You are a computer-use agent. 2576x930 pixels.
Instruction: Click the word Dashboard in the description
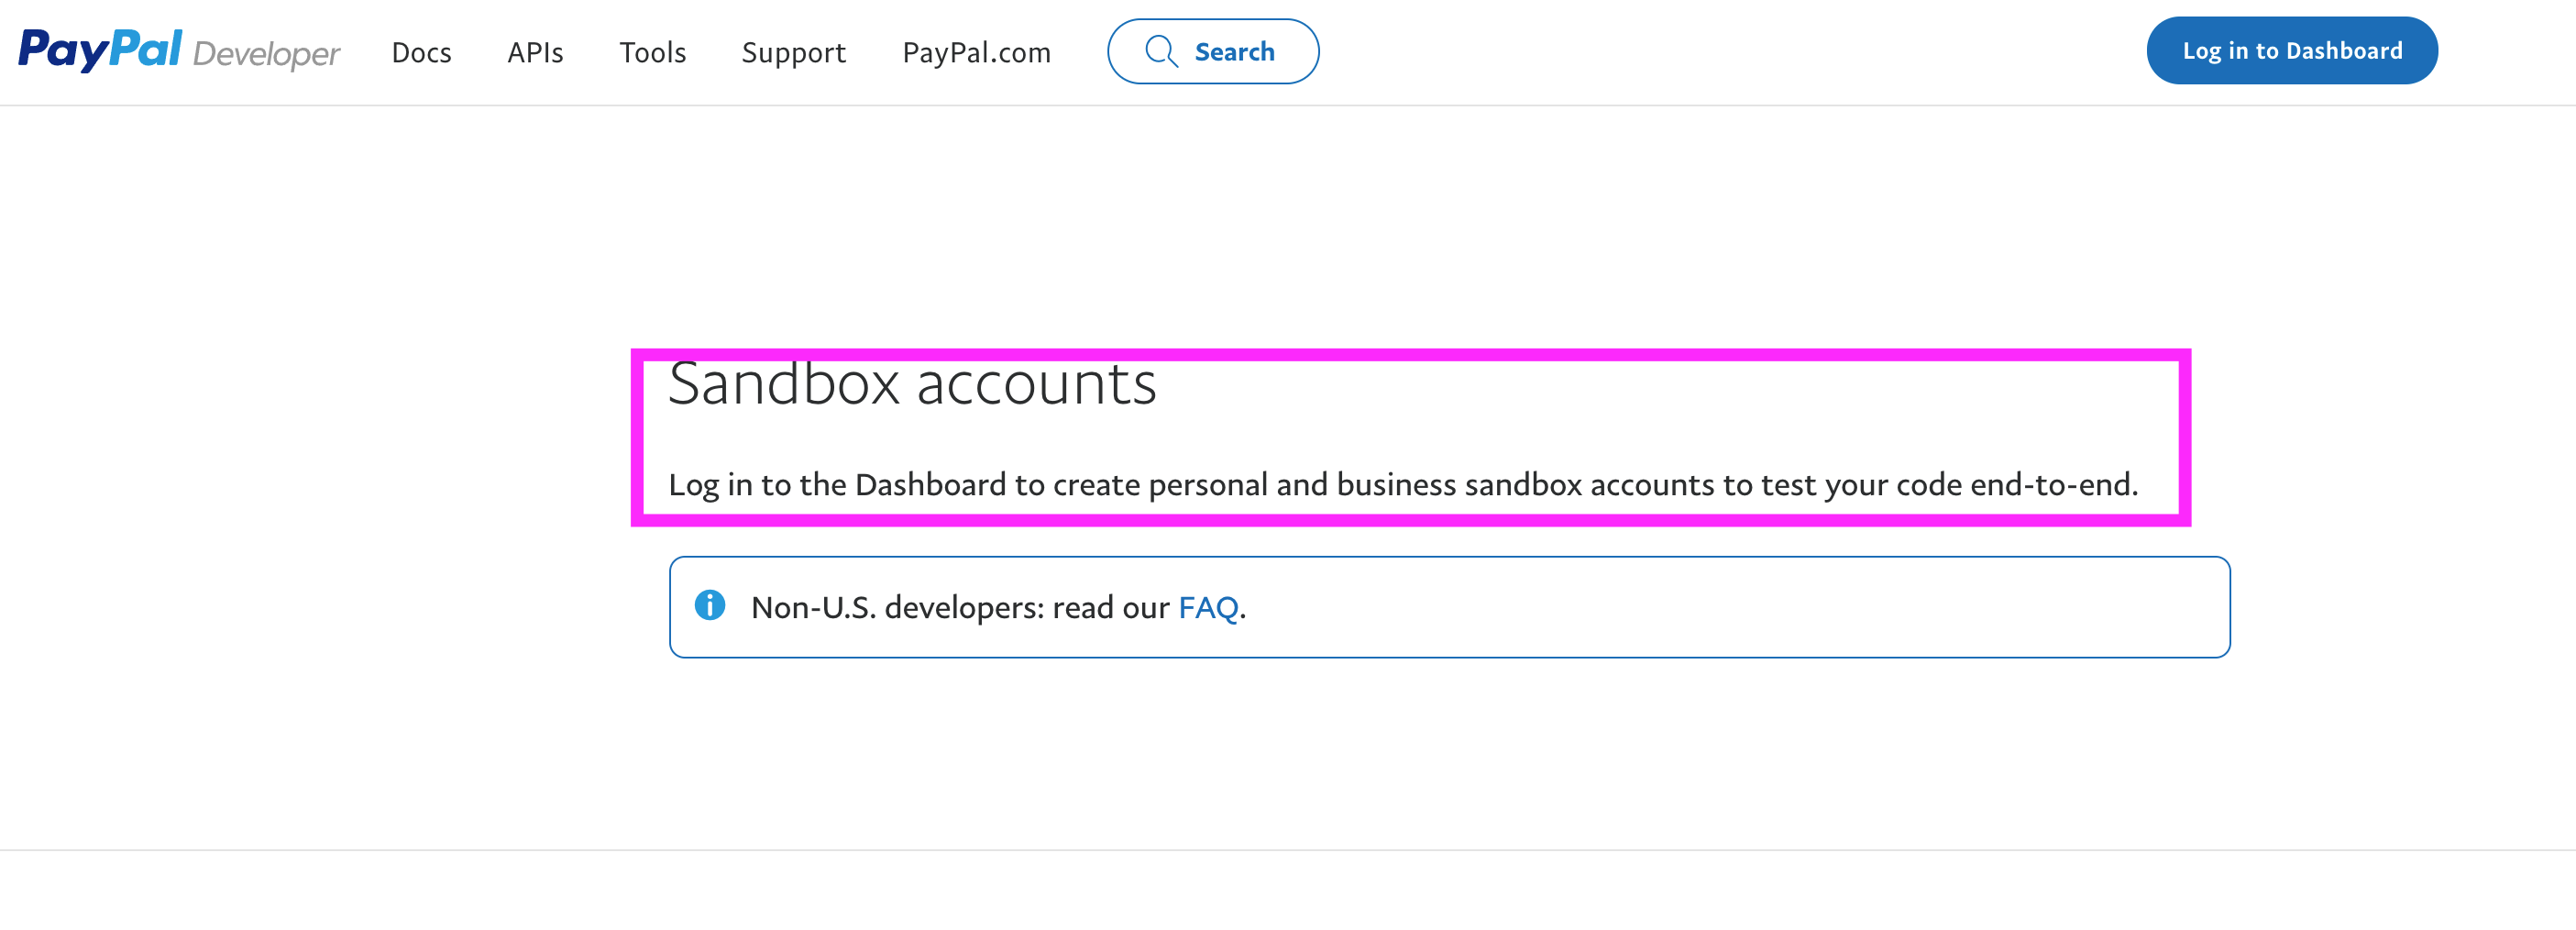(930, 485)
